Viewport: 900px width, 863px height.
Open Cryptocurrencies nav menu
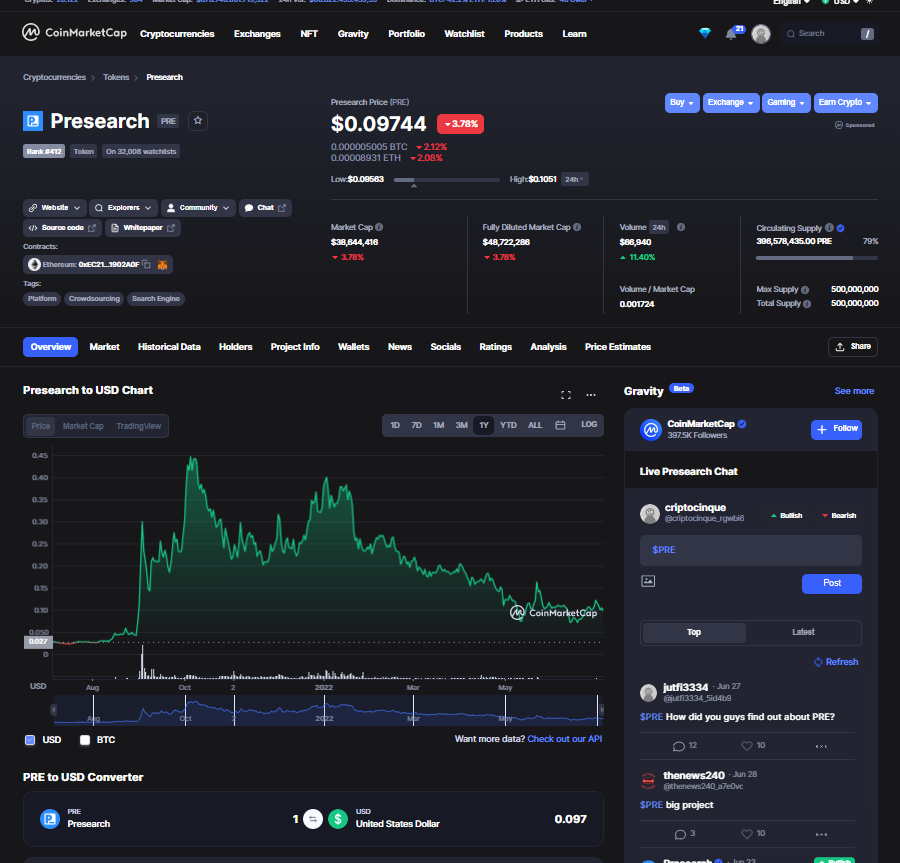click(177, 34)
